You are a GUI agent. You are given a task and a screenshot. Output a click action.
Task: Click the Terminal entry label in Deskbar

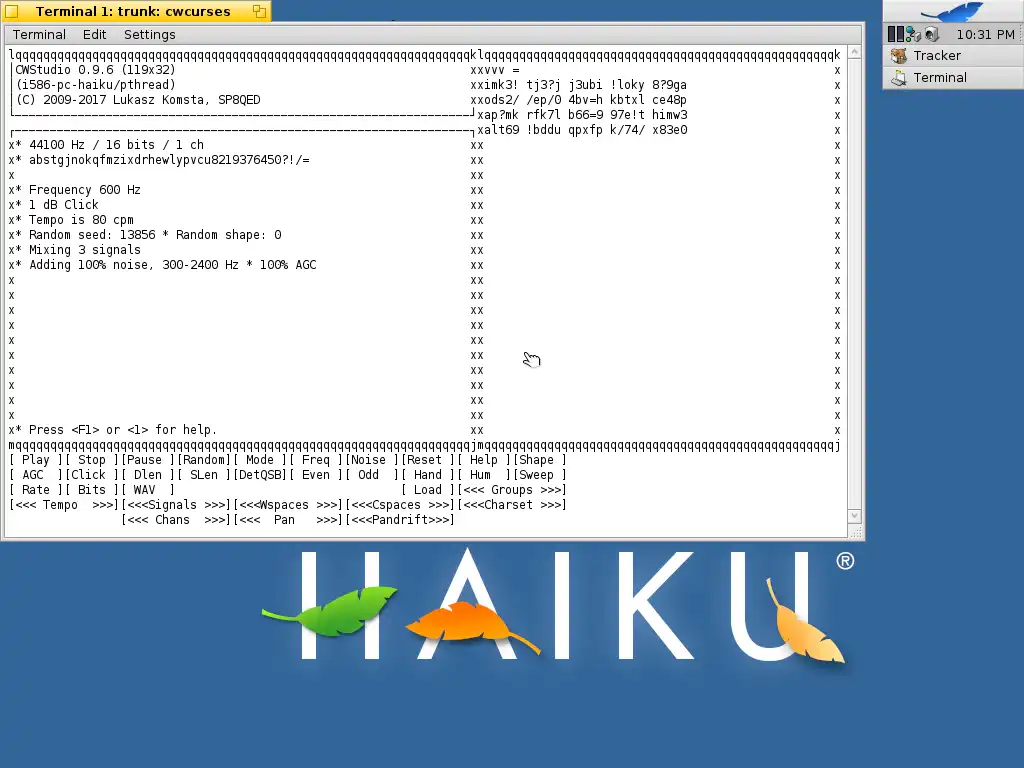(x=940, y=78)
